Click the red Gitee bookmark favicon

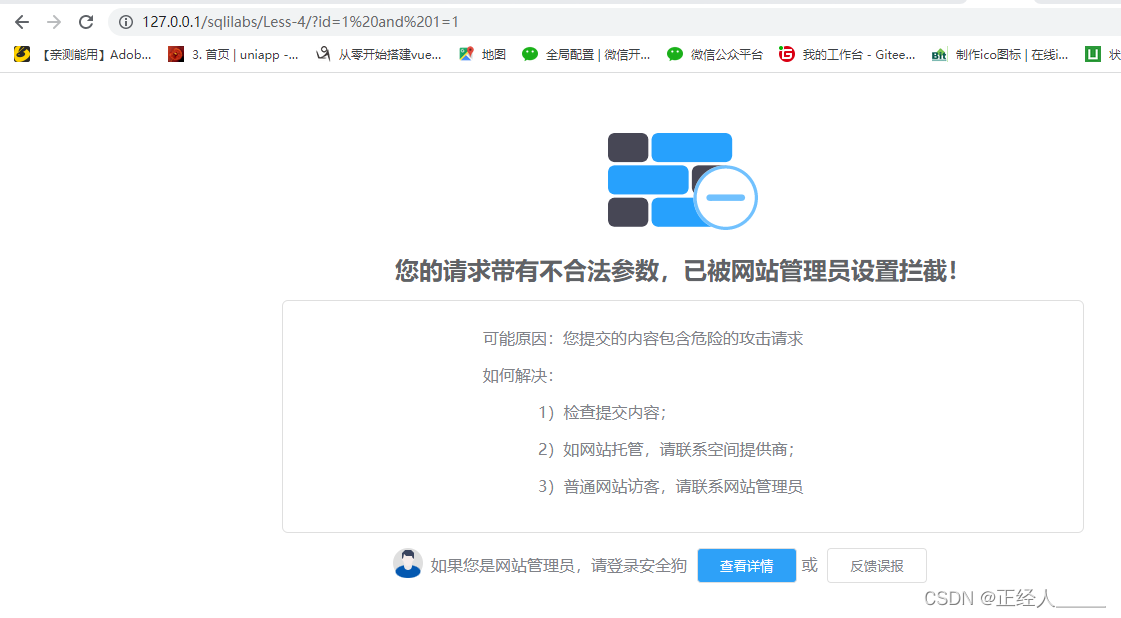pos(786,54)
